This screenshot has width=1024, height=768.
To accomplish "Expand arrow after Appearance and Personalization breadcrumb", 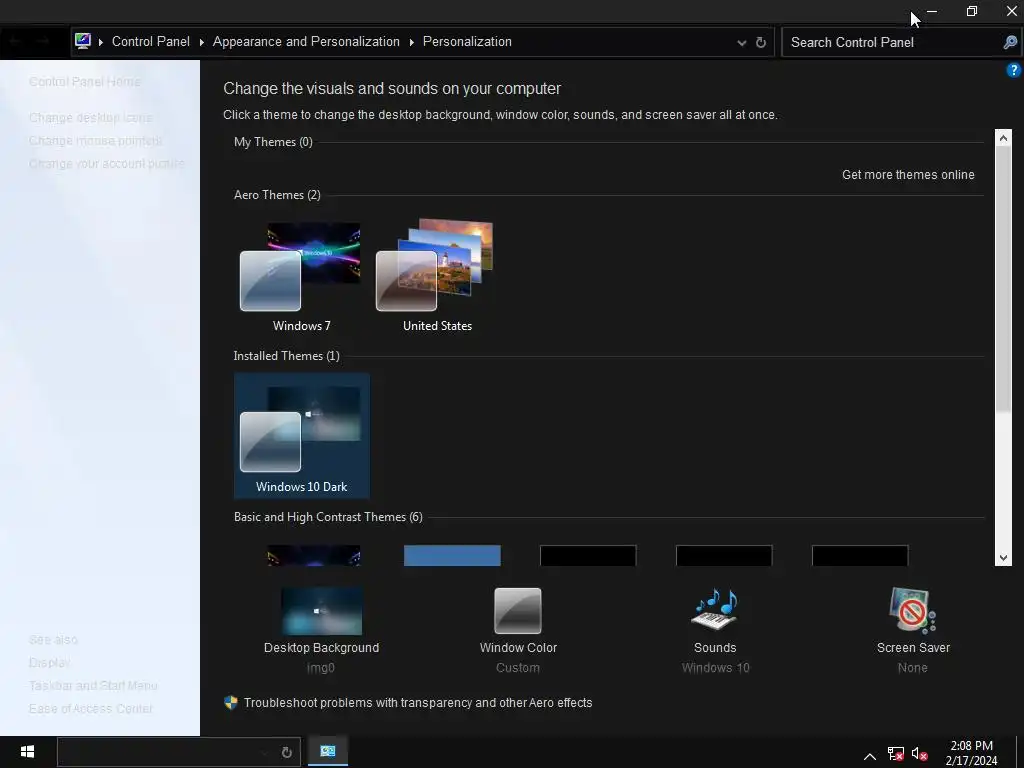I will click(411, 42).
